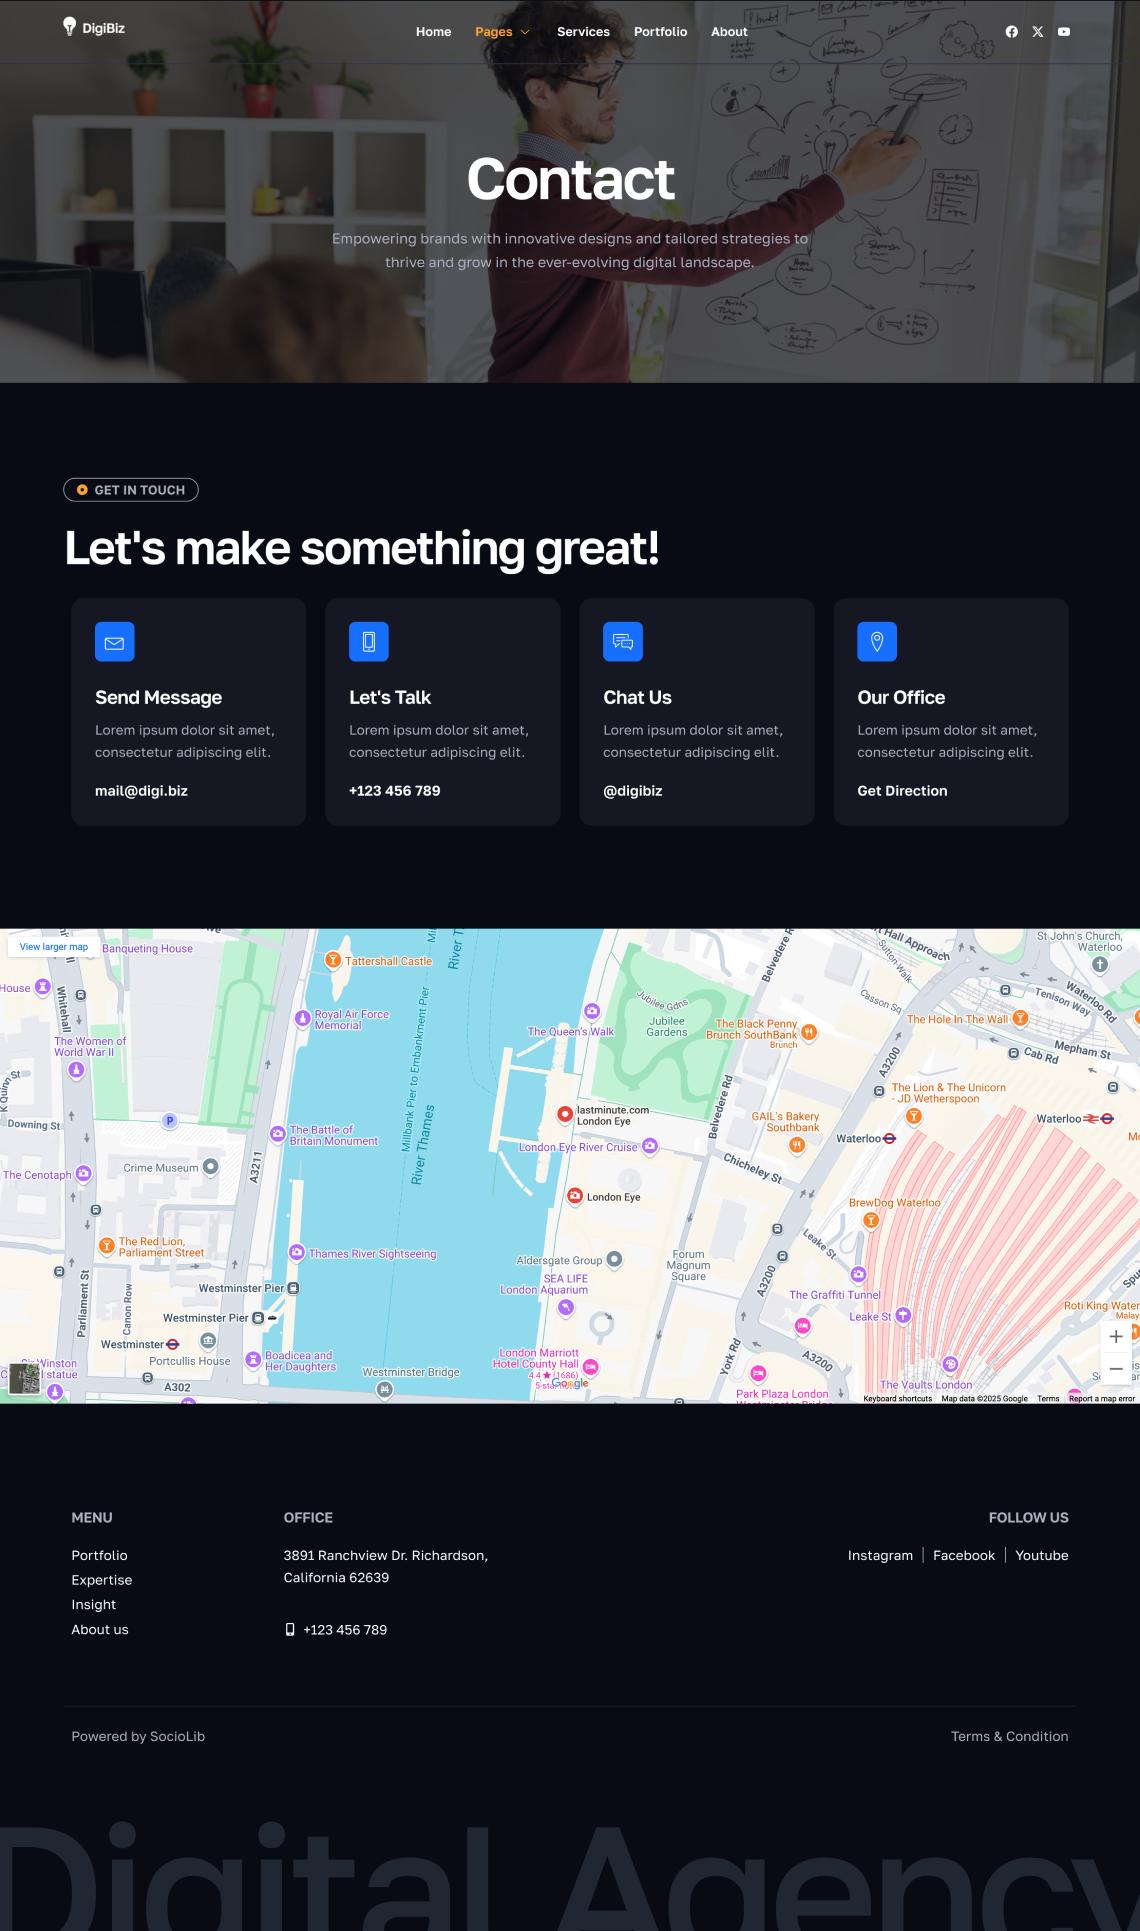Open Insight in the footer menu

[x=93, y=1604]
